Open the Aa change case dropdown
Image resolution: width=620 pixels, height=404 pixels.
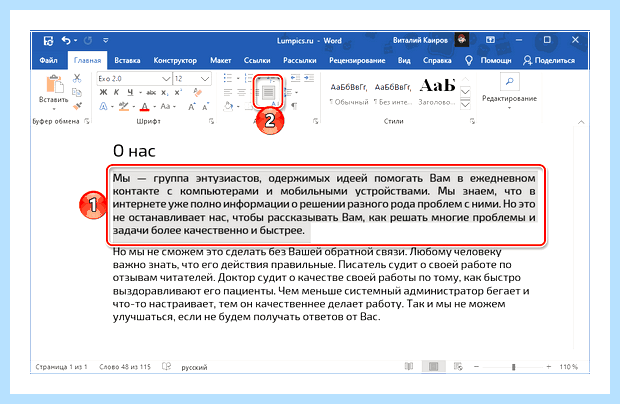[168, 106]
